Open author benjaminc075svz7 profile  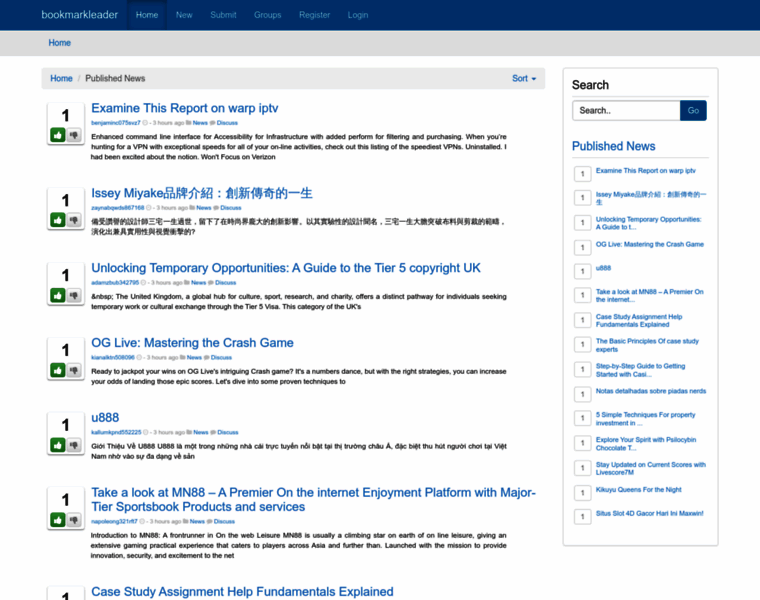[116, 123]
